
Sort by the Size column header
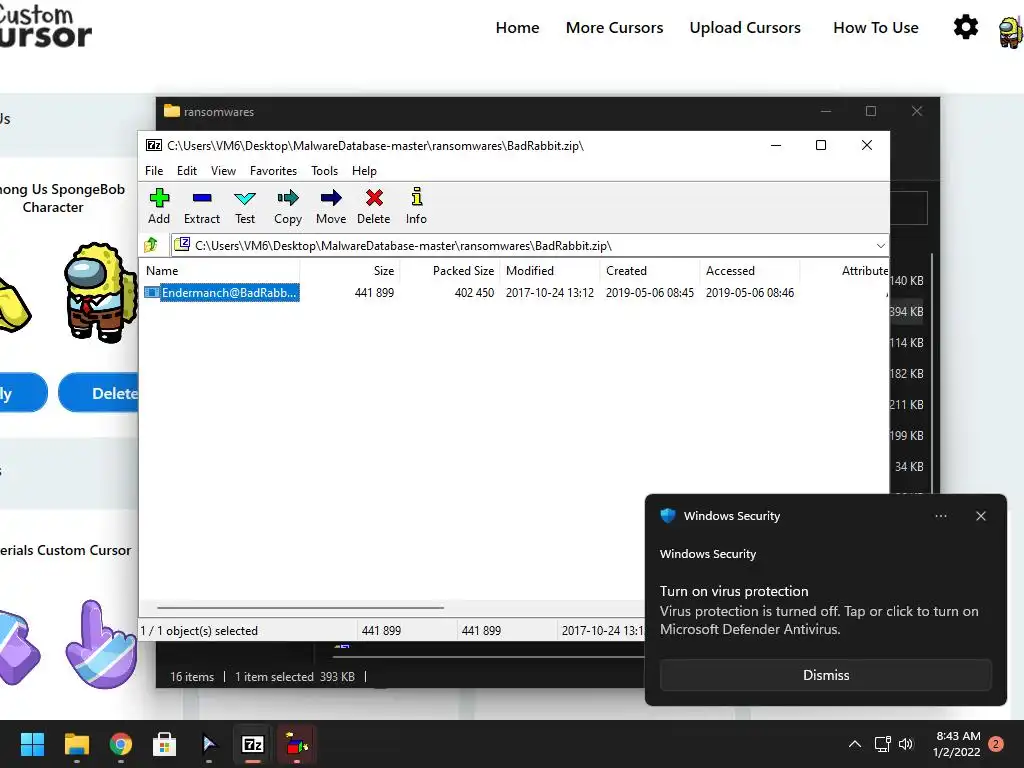point(384,270)
